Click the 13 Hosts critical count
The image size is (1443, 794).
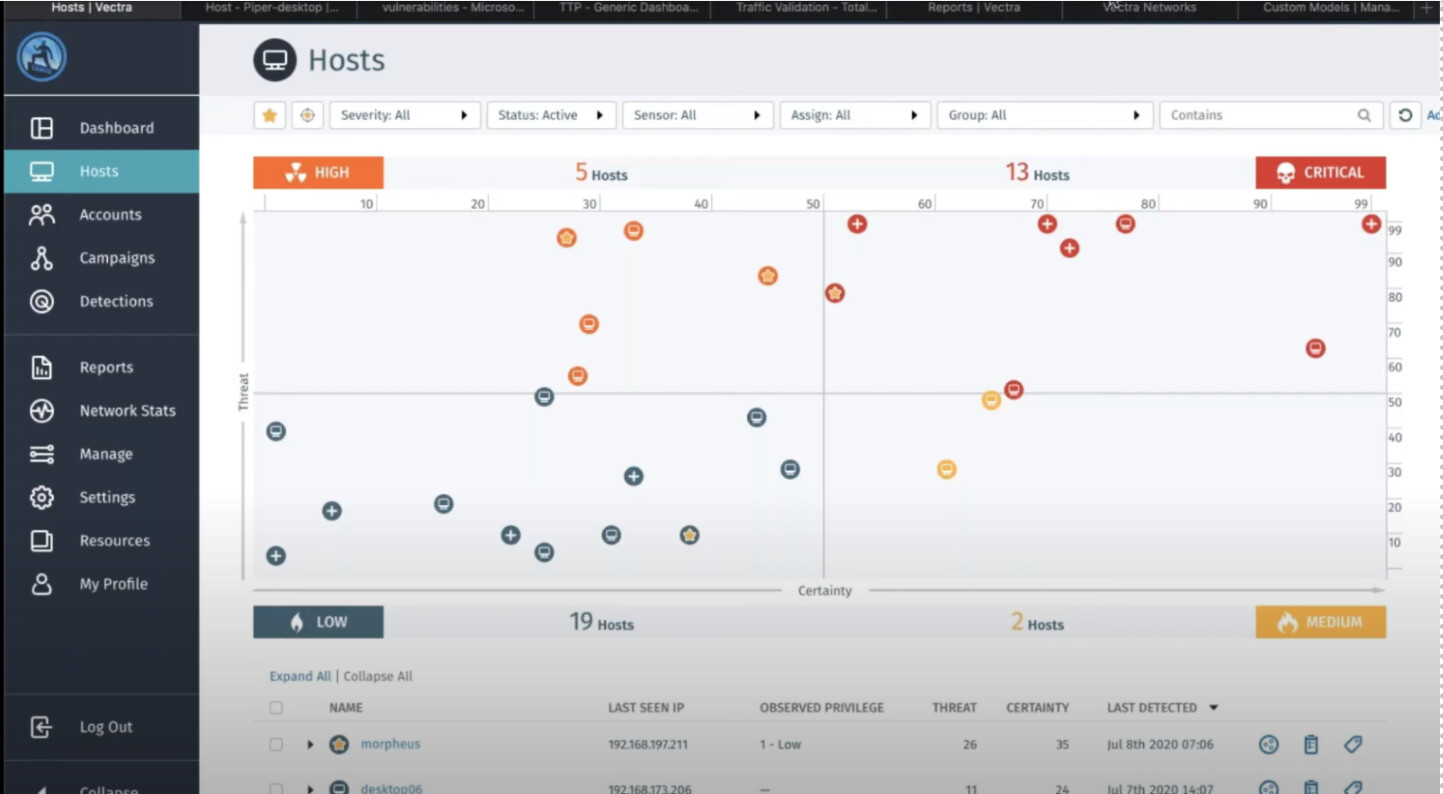pyautogui.click(x=1037, y=173)
